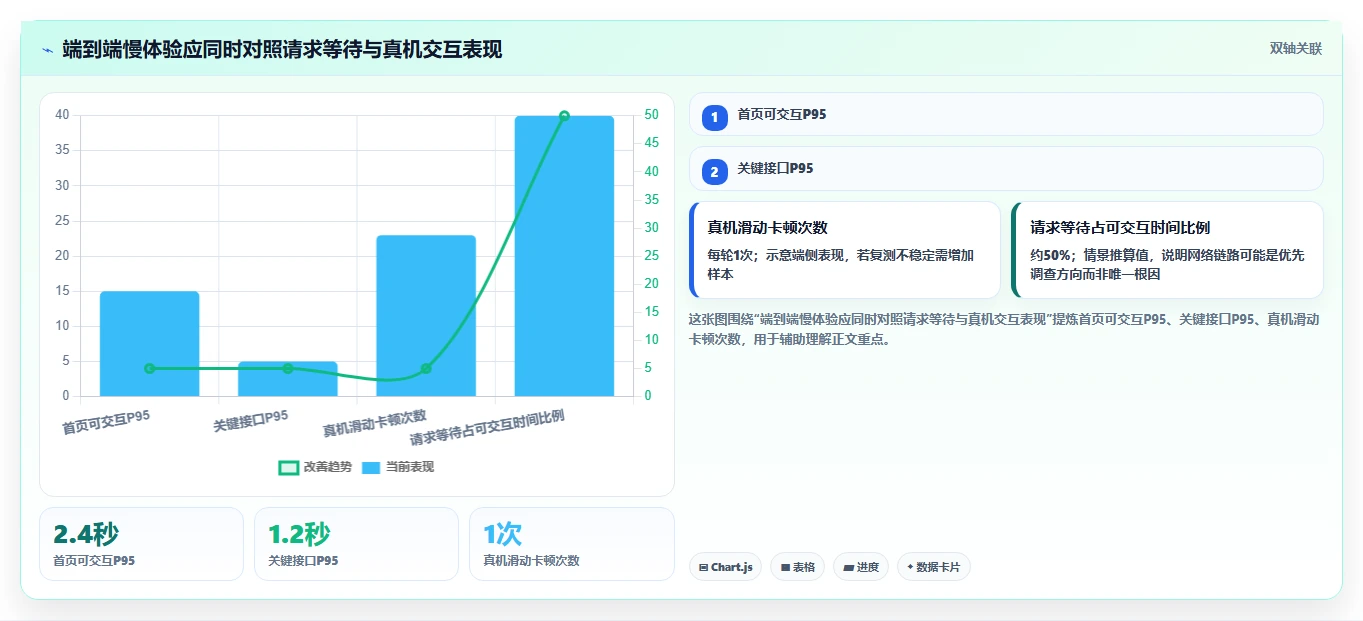Toggle the 改善趋势 legend item
The height and width of the screenshot is (621, 1363).
tap(315, 467)
